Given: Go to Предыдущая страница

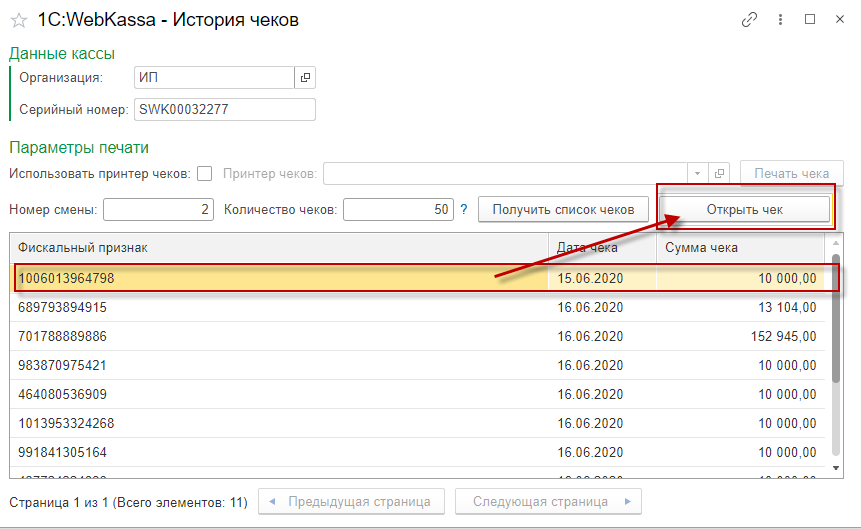Looking at the screenshot, I should click(x=351, y=502).
